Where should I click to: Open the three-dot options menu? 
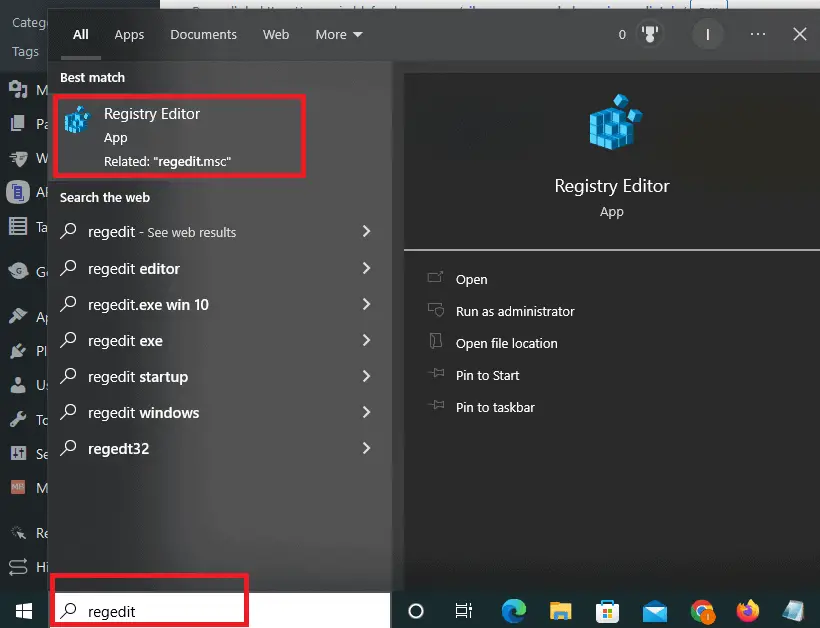coord(757,34)
